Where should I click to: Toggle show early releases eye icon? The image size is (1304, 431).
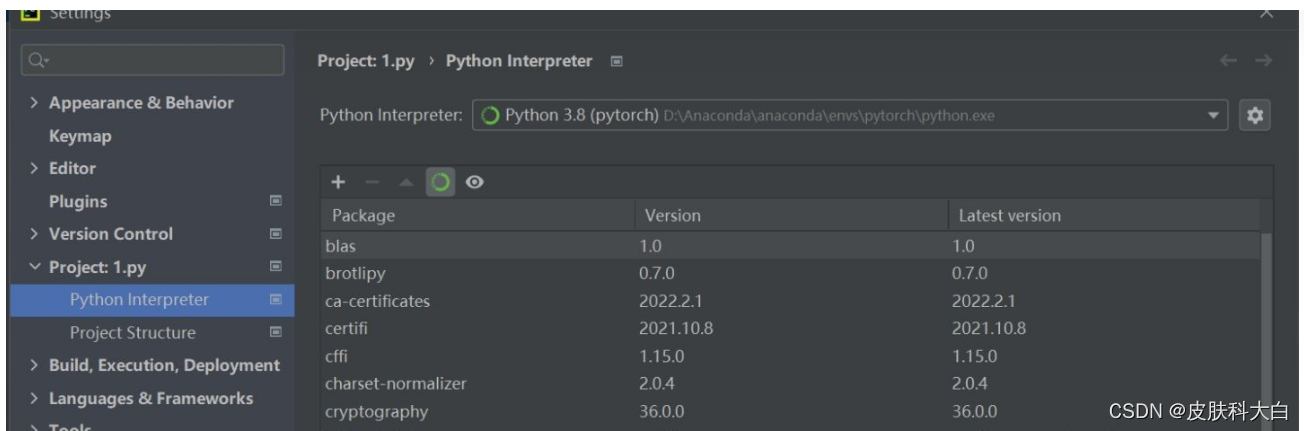point(475,182)
